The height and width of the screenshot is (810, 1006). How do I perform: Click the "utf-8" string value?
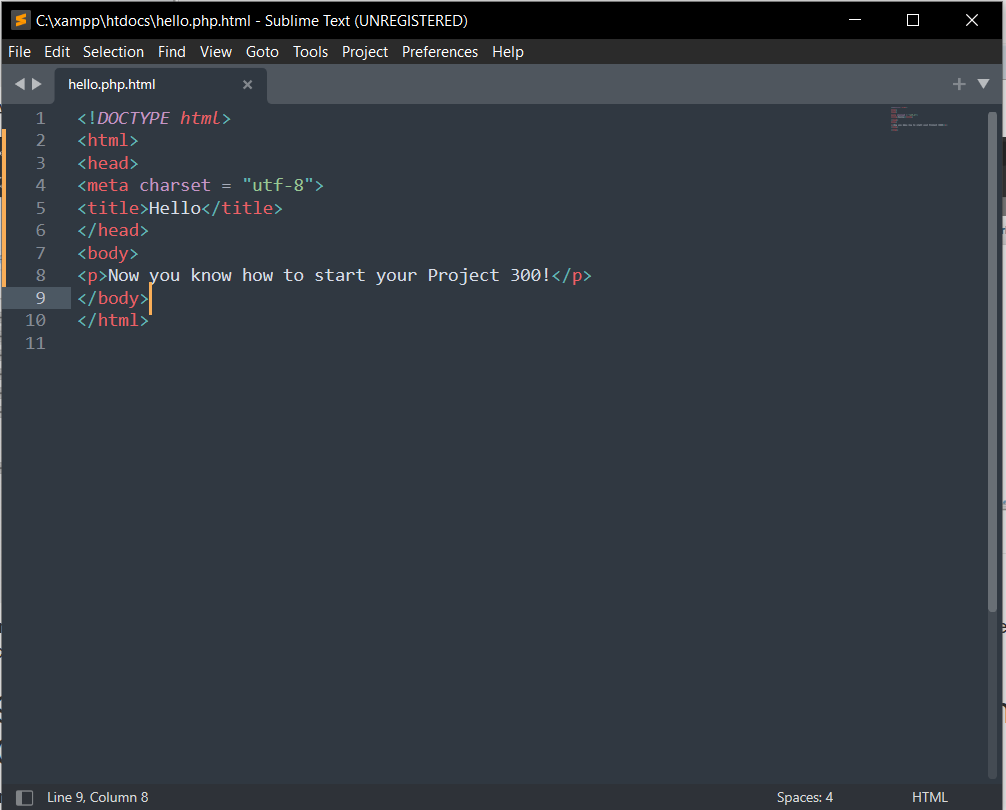click(x=278, y=185)
